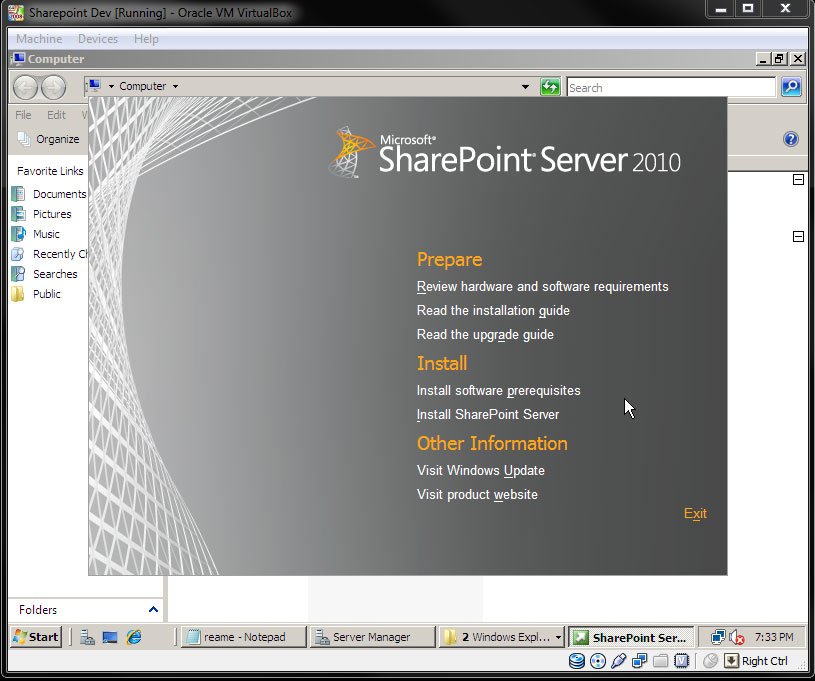This screenshot has height=681, width=815.
Task: Expand Folders pane chevron
Action: (x=153, y=609)
